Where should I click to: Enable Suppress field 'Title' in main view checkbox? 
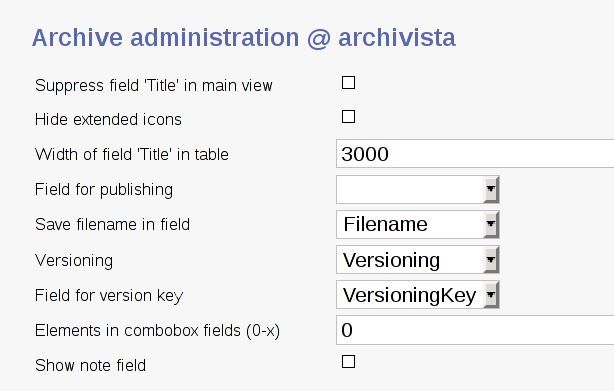348,83
